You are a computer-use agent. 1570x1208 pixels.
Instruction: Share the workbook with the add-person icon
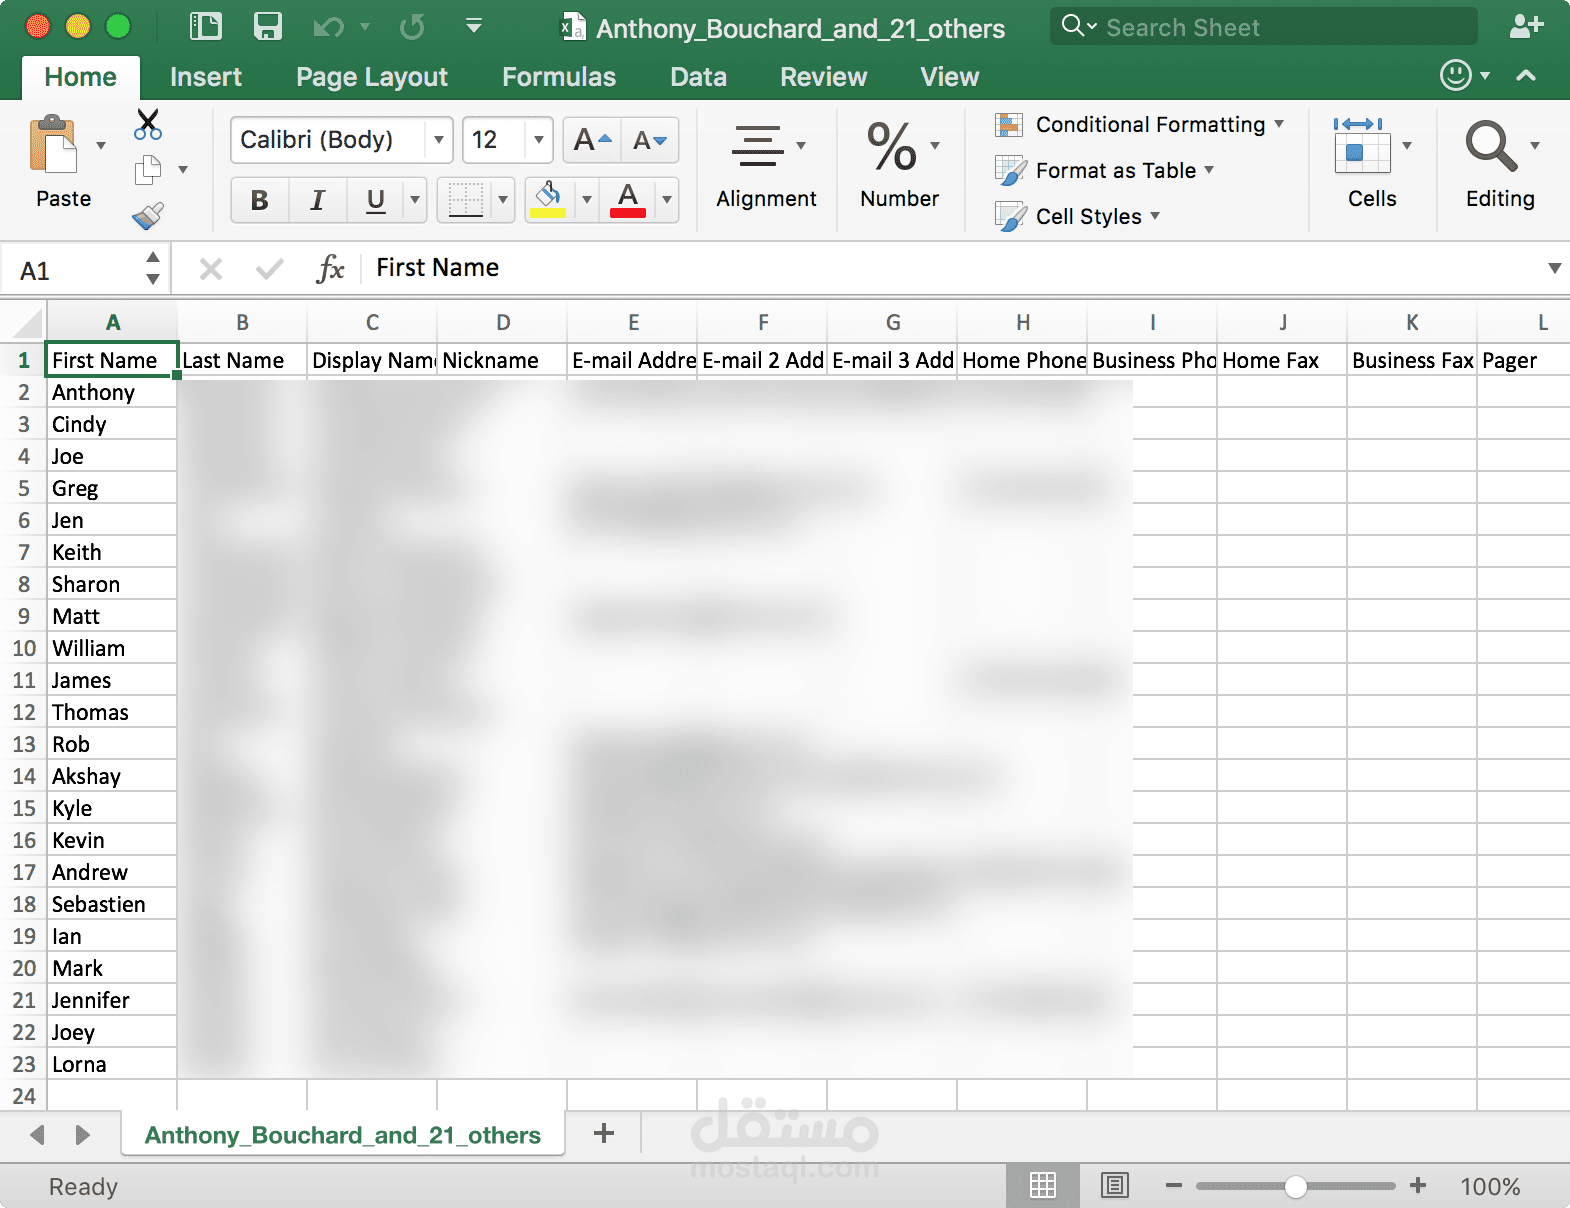coord(1526,26)
